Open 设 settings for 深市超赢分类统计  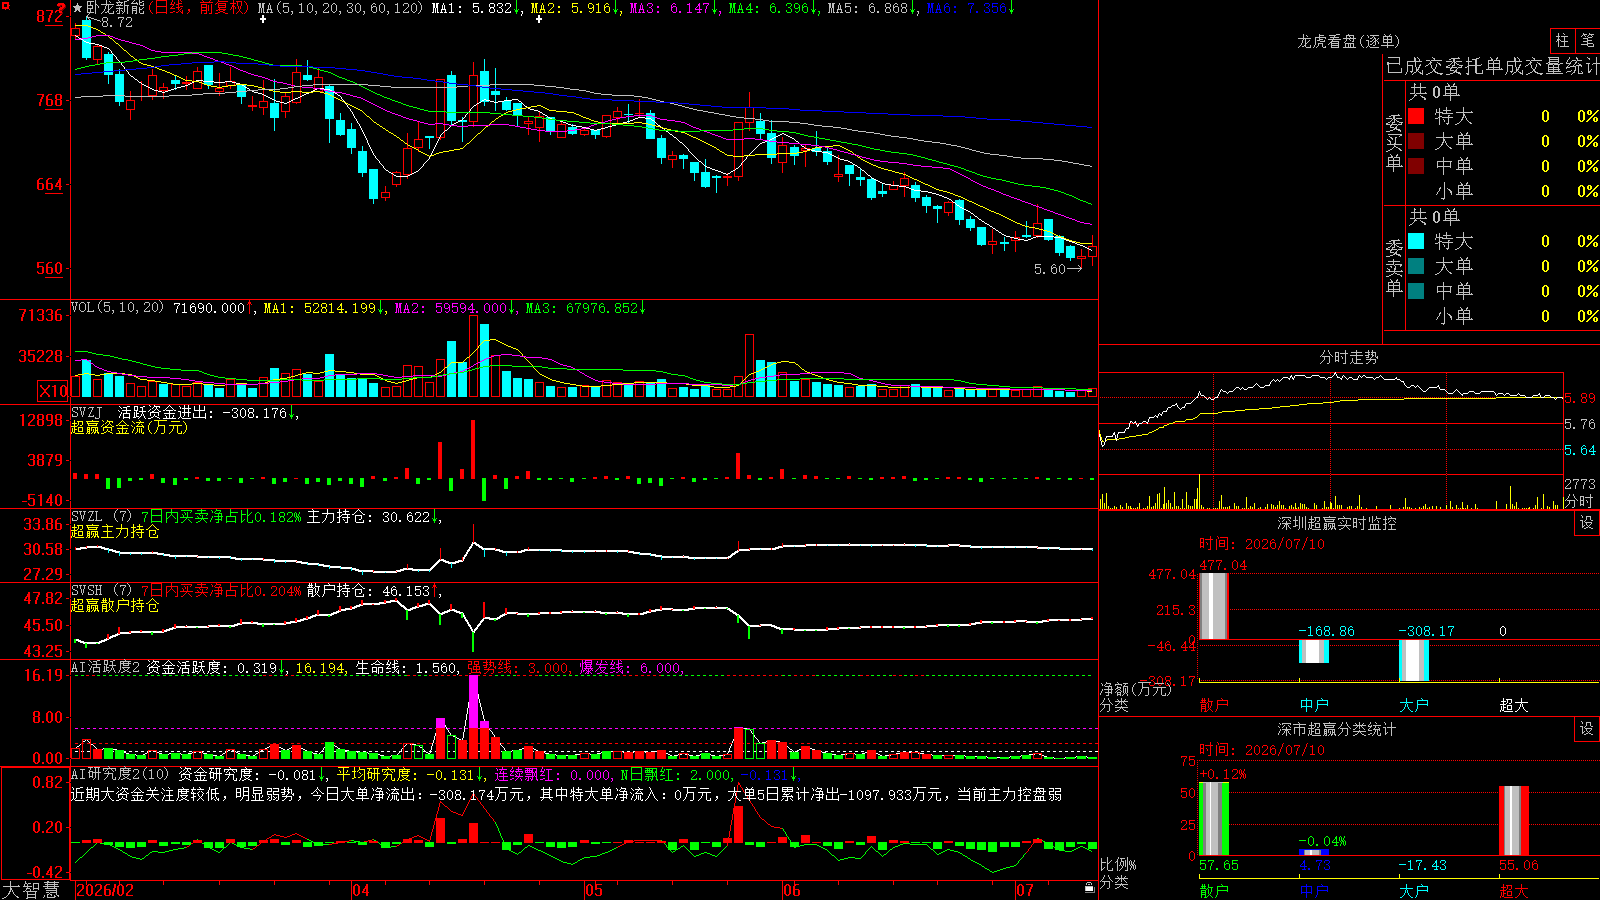coord(1587,729)
